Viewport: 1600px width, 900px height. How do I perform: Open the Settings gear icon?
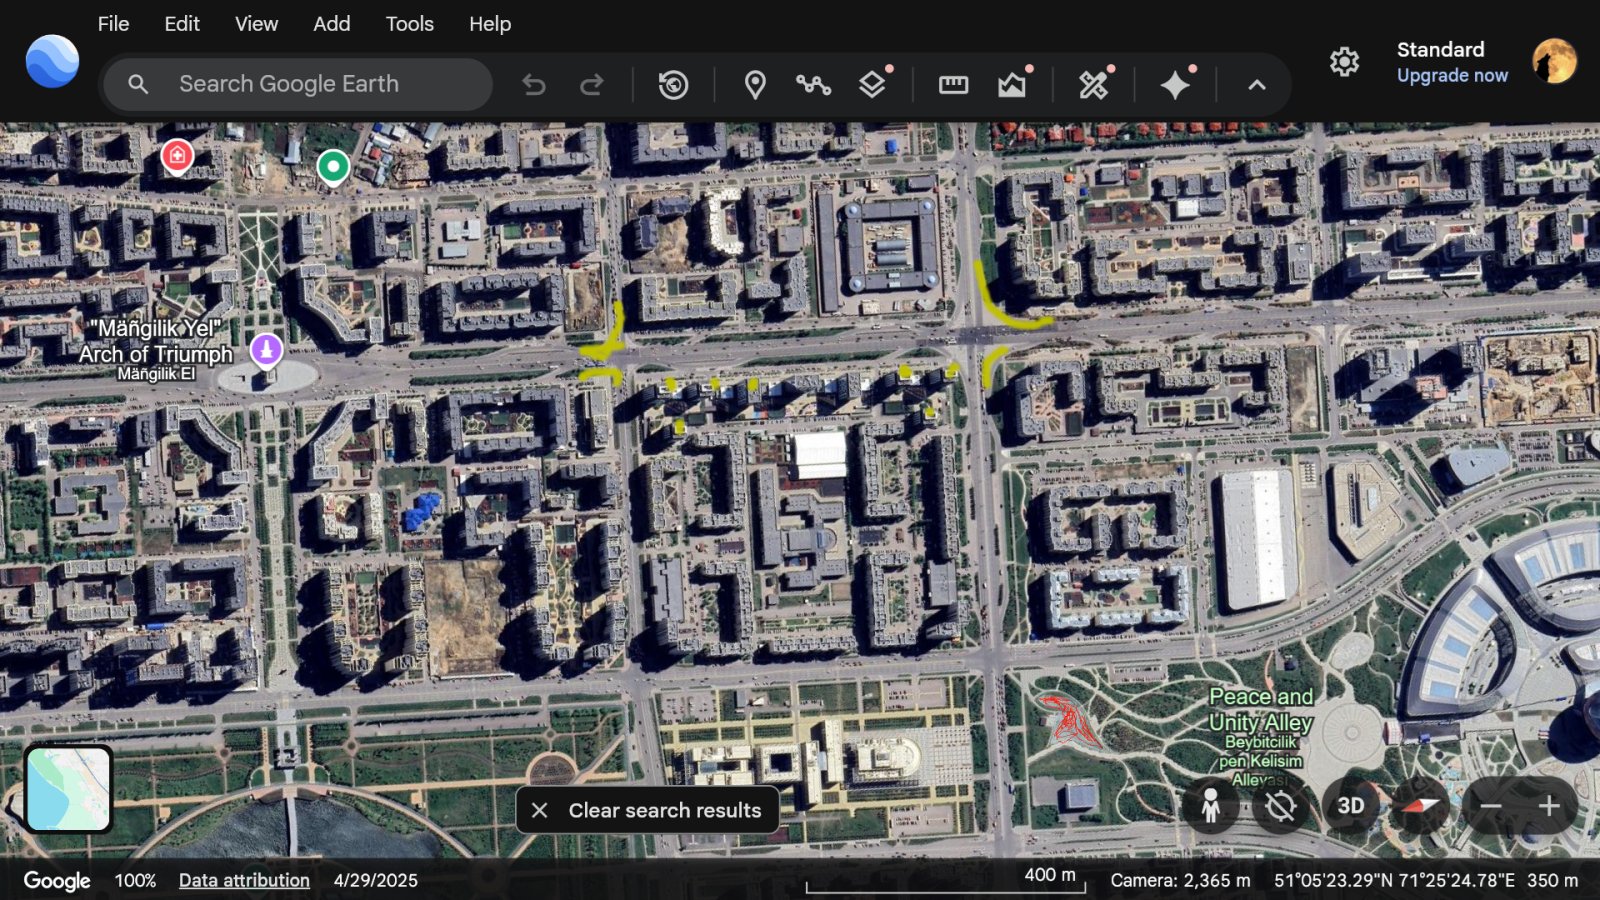pos(1344,62)
